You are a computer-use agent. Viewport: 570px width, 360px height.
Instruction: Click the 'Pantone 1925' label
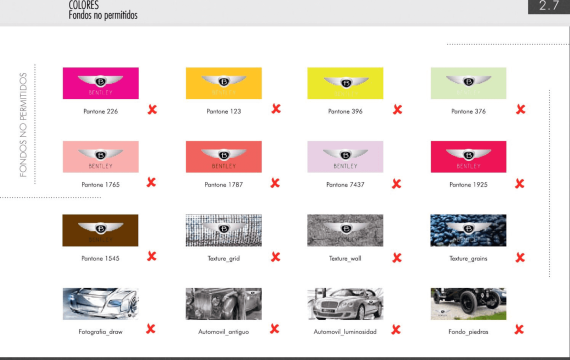(x=468, y=185)
